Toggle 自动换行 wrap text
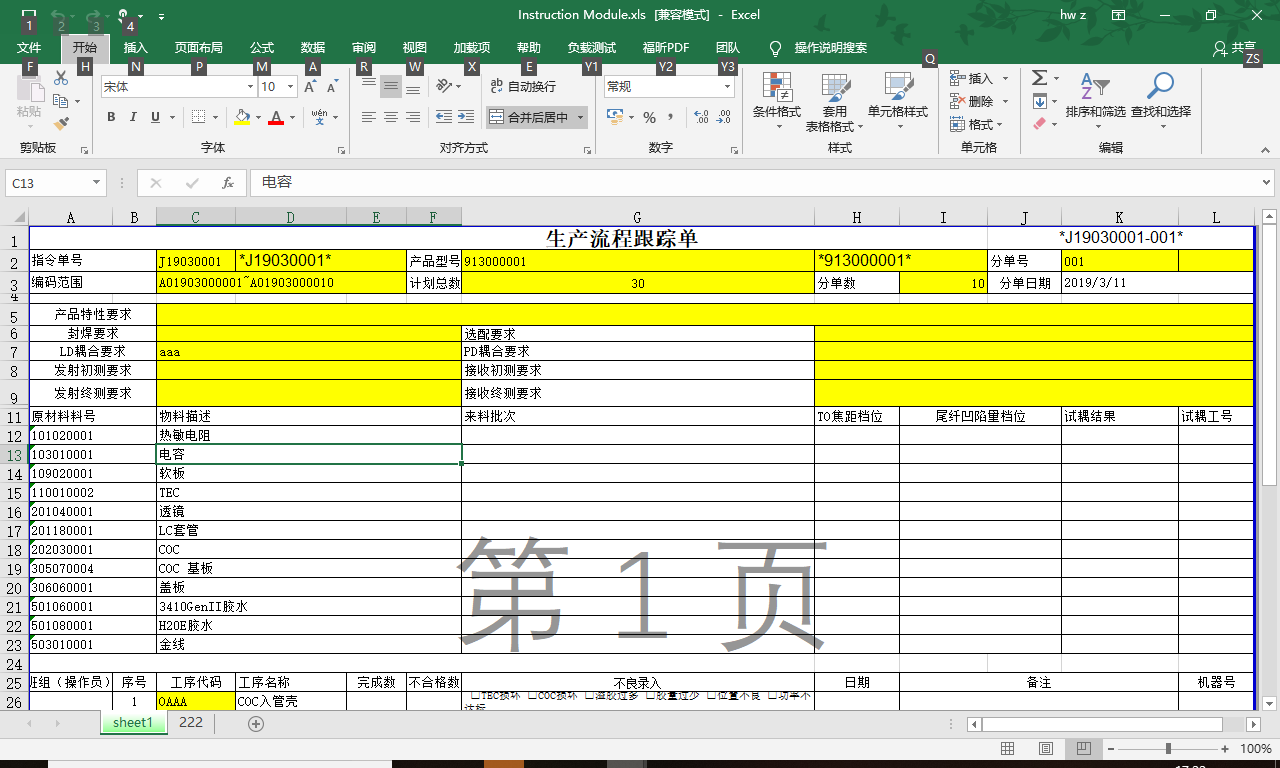The height and width of the screenshot is (768, 1280). click(522, 87)
